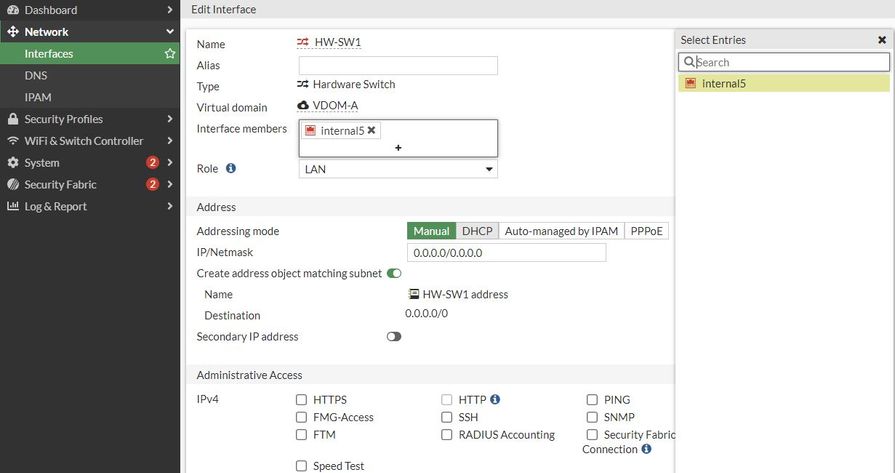Enable the Secondary IP address switch
The height and width of the screenshot is (473, 895).
click(x=394, y=337)
